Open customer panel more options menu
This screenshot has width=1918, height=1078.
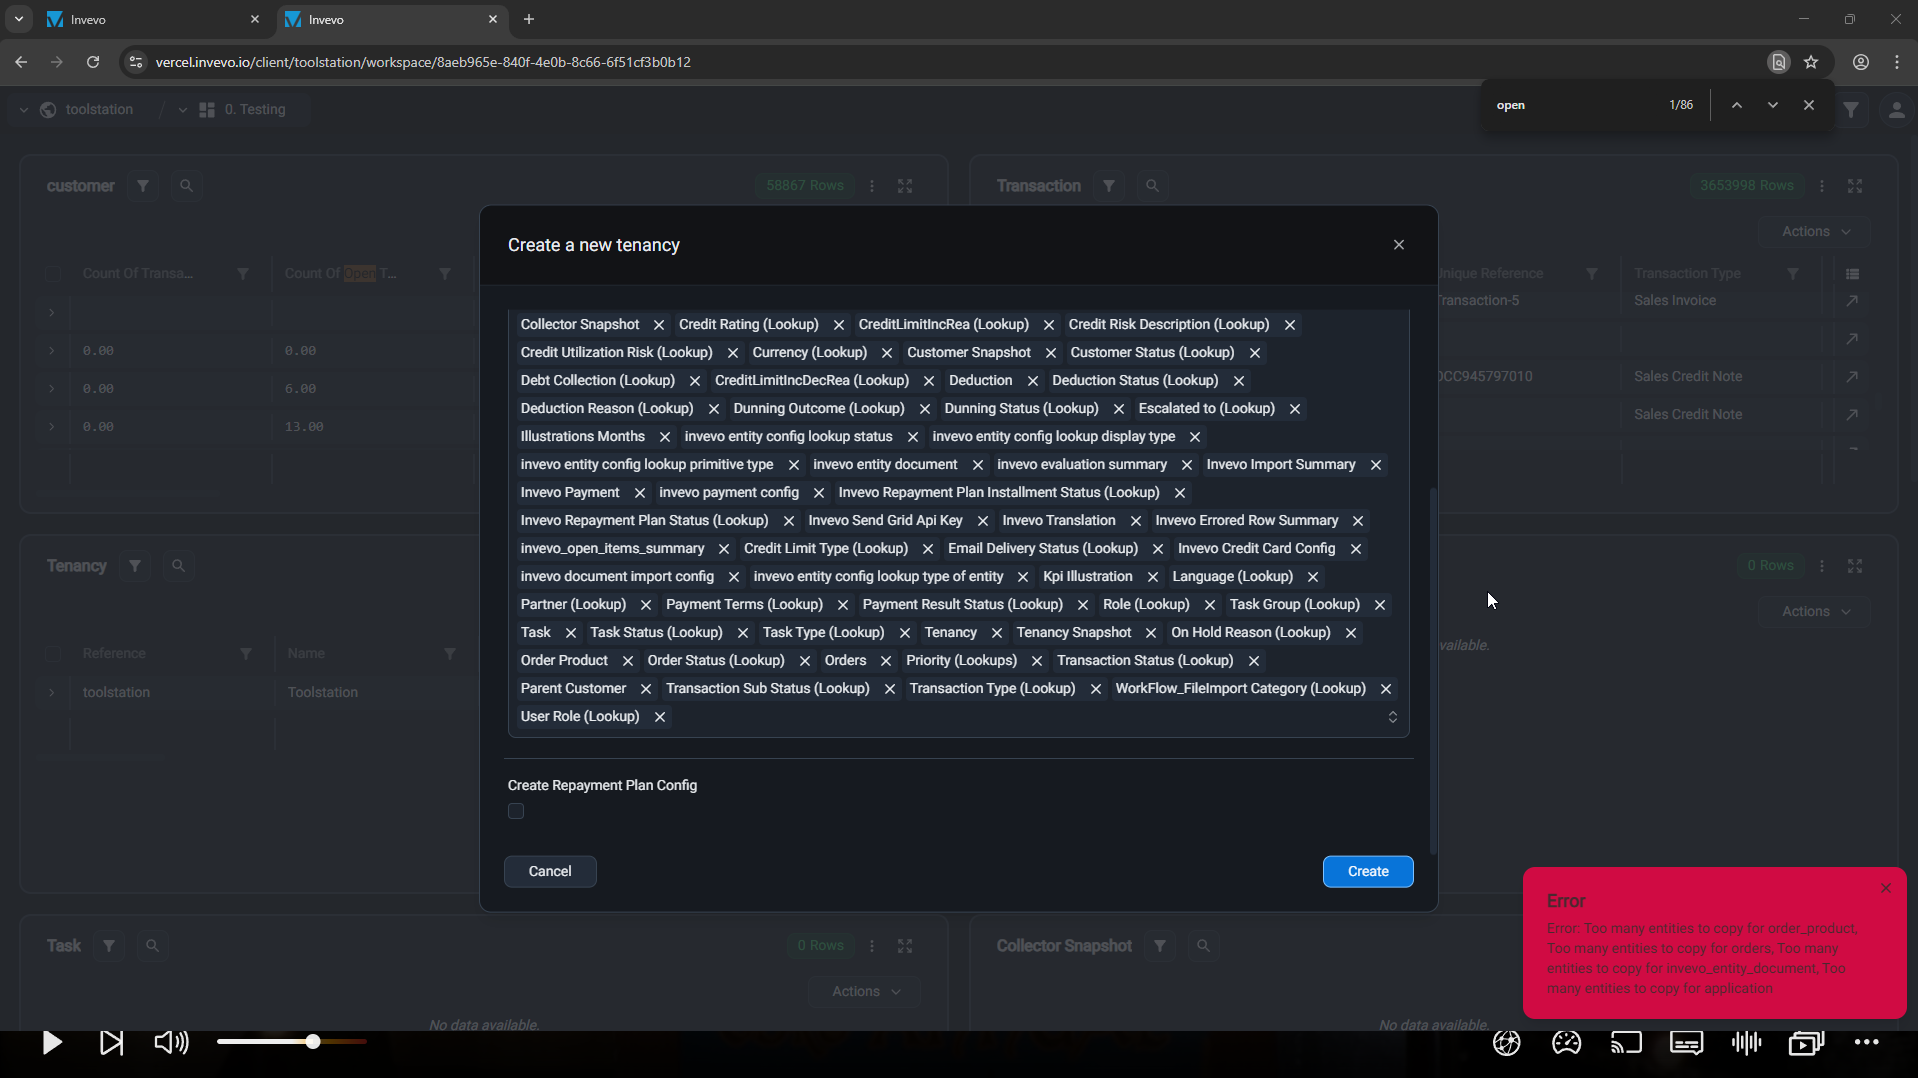[x=872, y=186]
